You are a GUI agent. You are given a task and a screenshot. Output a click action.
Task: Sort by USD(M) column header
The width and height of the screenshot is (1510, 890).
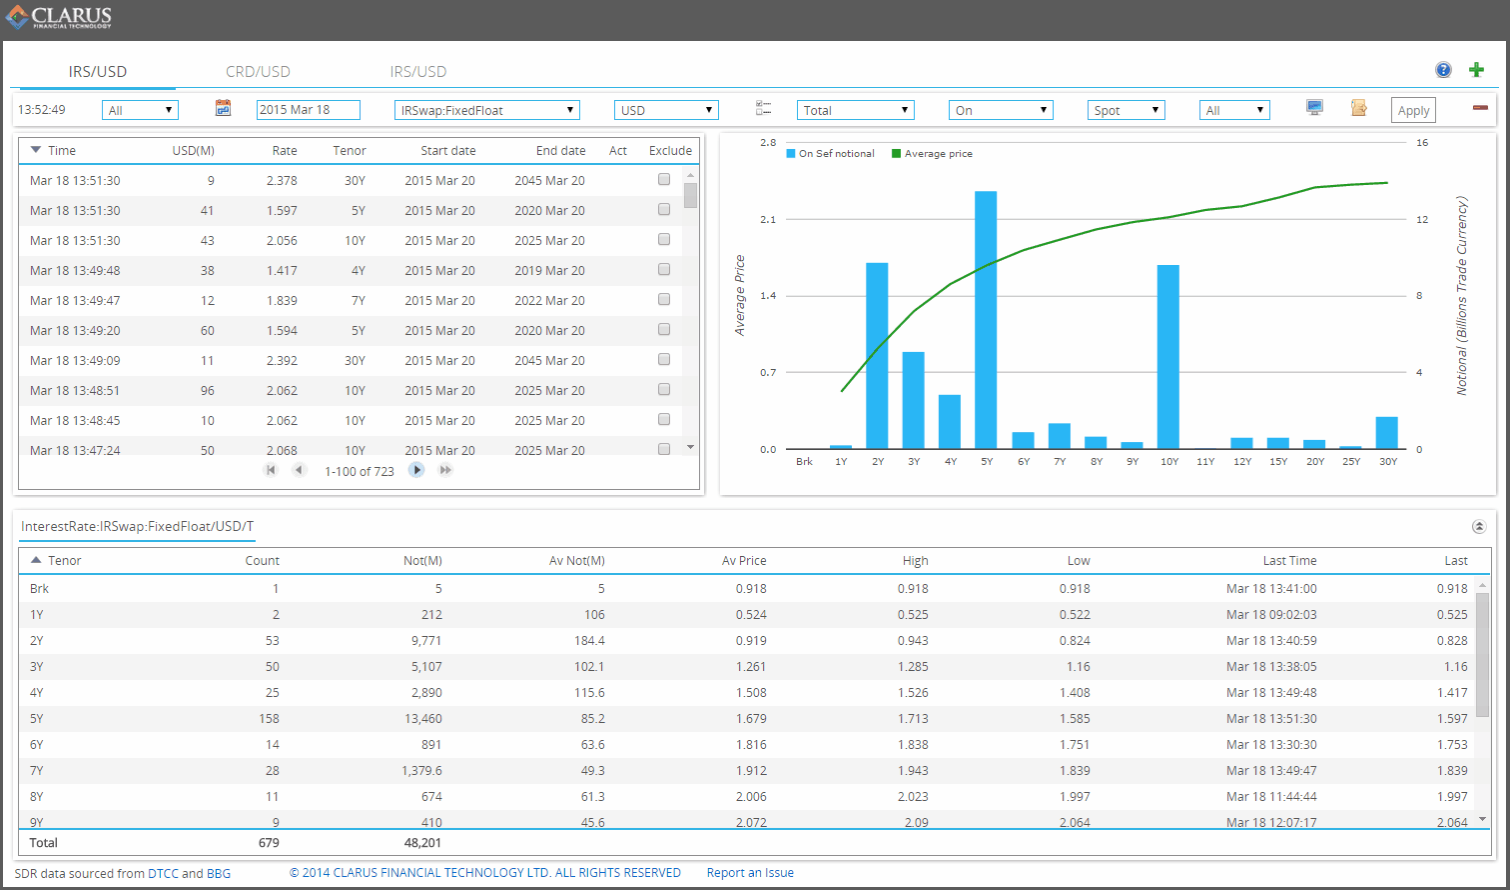(193, 150)
